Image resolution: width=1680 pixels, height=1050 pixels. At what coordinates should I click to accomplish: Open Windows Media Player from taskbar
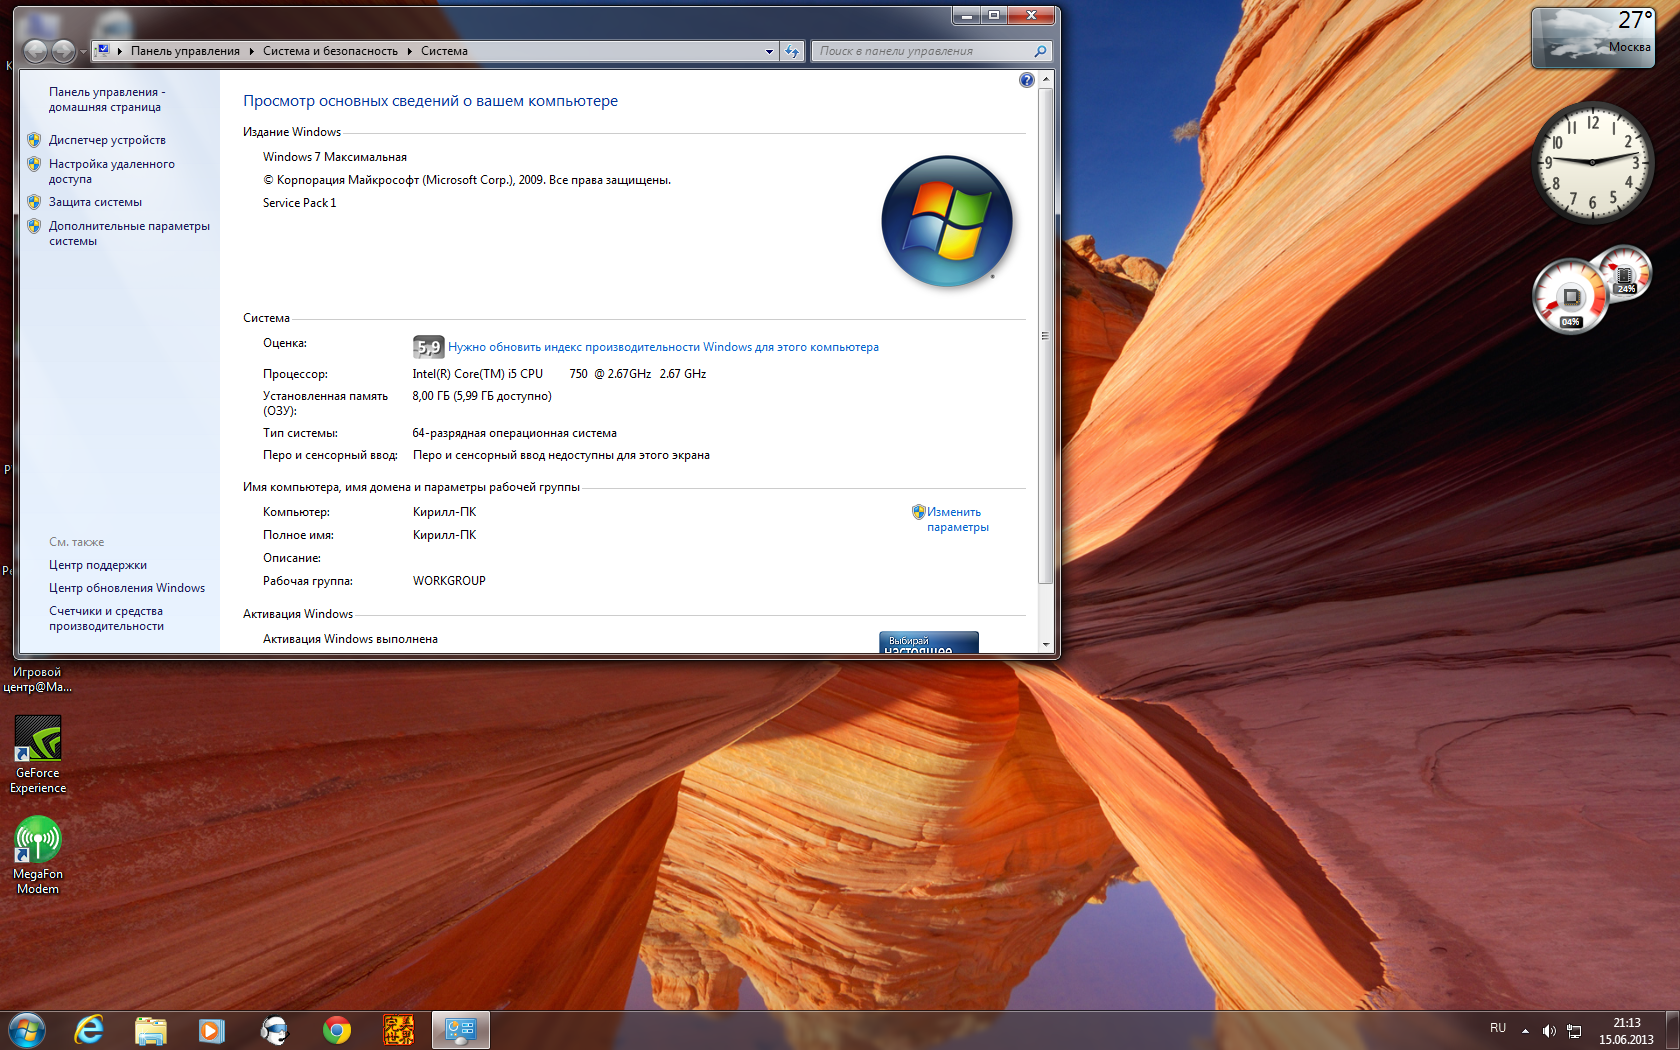pos(212,1030)
